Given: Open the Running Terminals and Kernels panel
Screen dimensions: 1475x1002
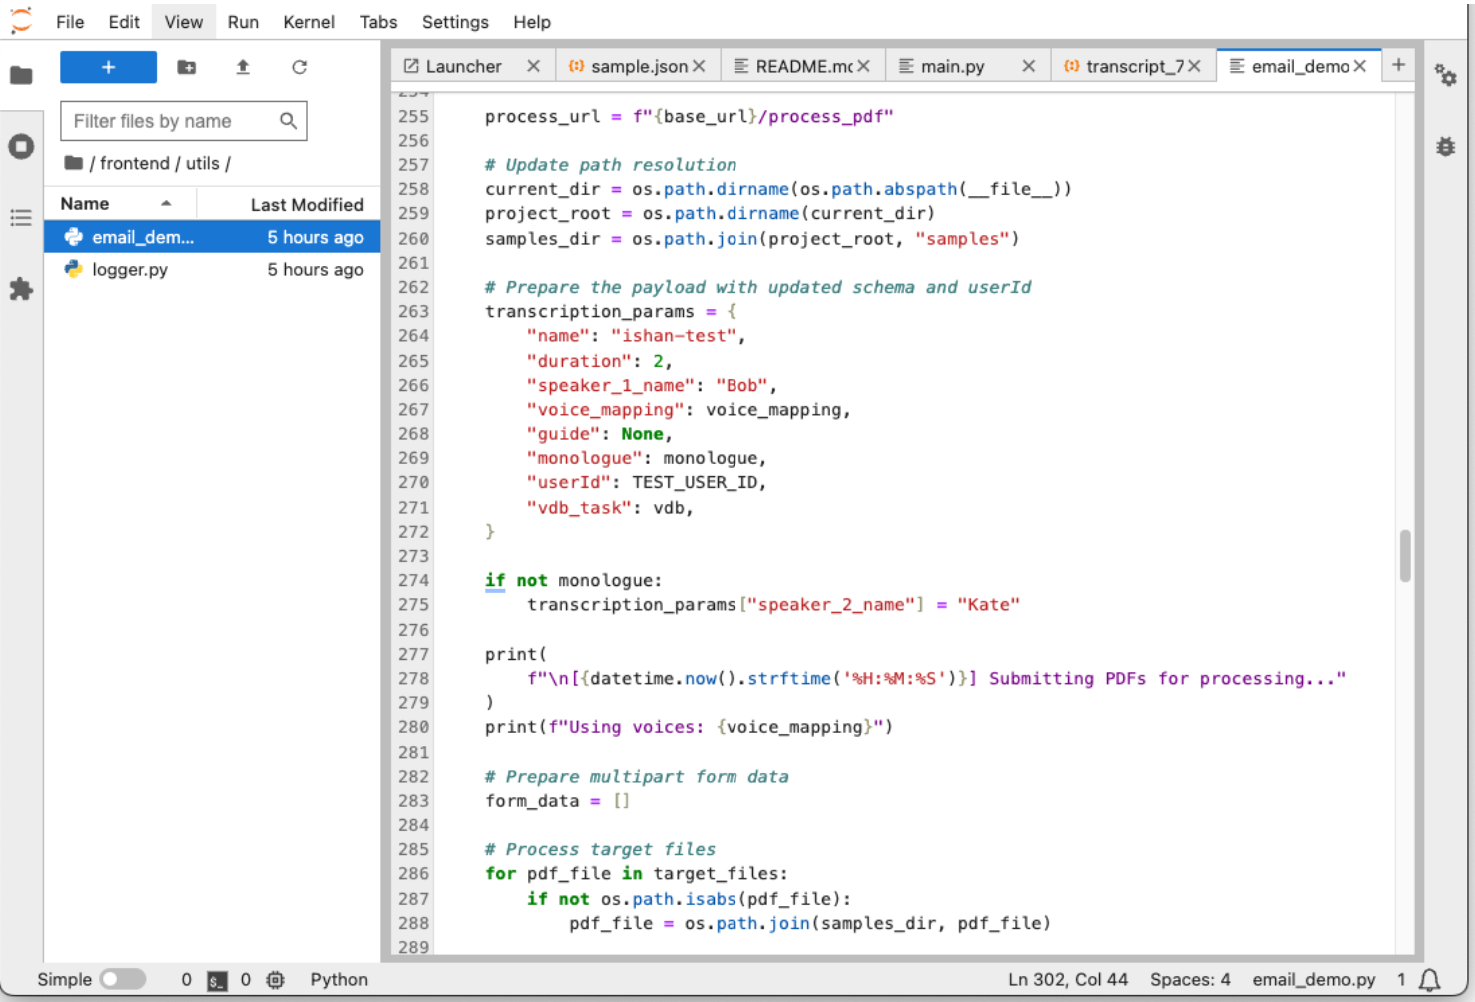Looking at the screenshot, I should click(x=21, y=147).
